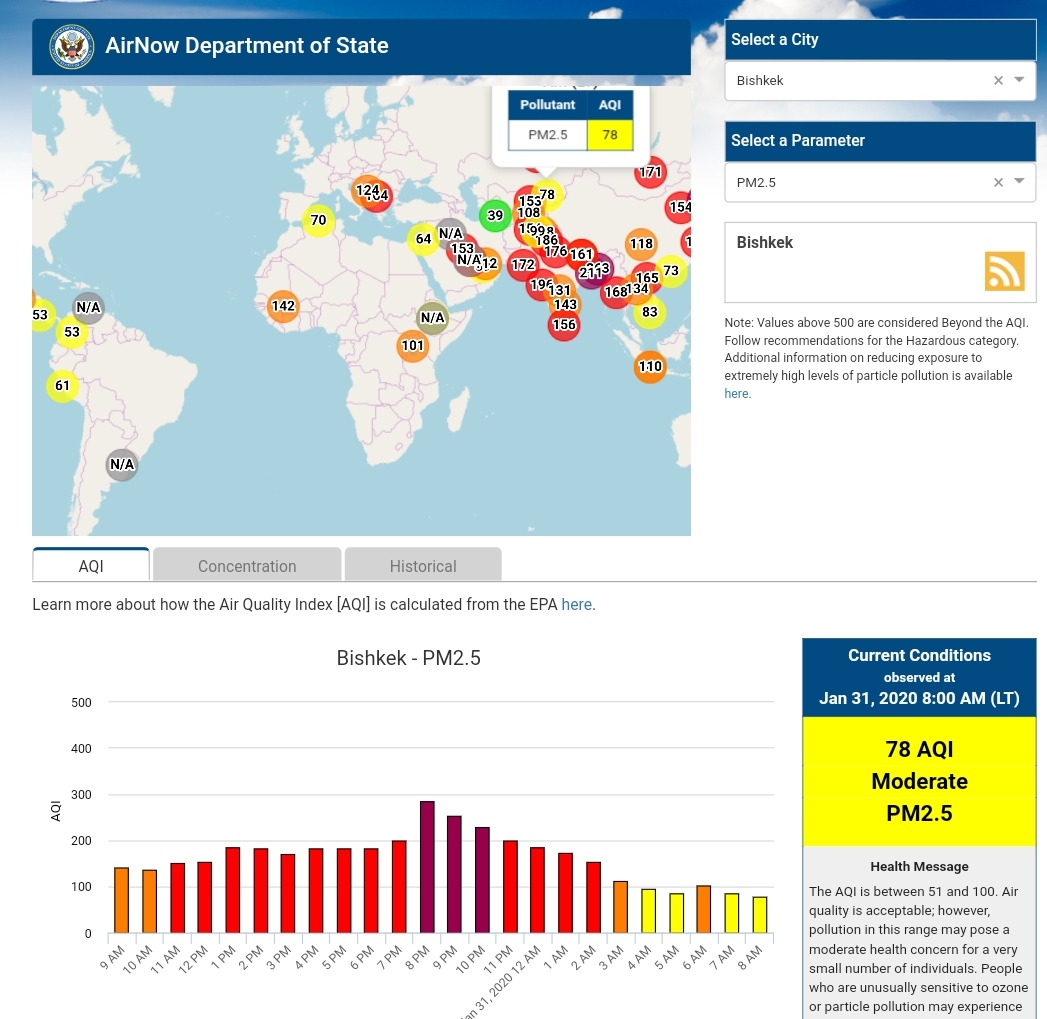Select the orange 101 AQI map marker
The height and width of the screenshot is (1019, 1047).
(412, 346)
